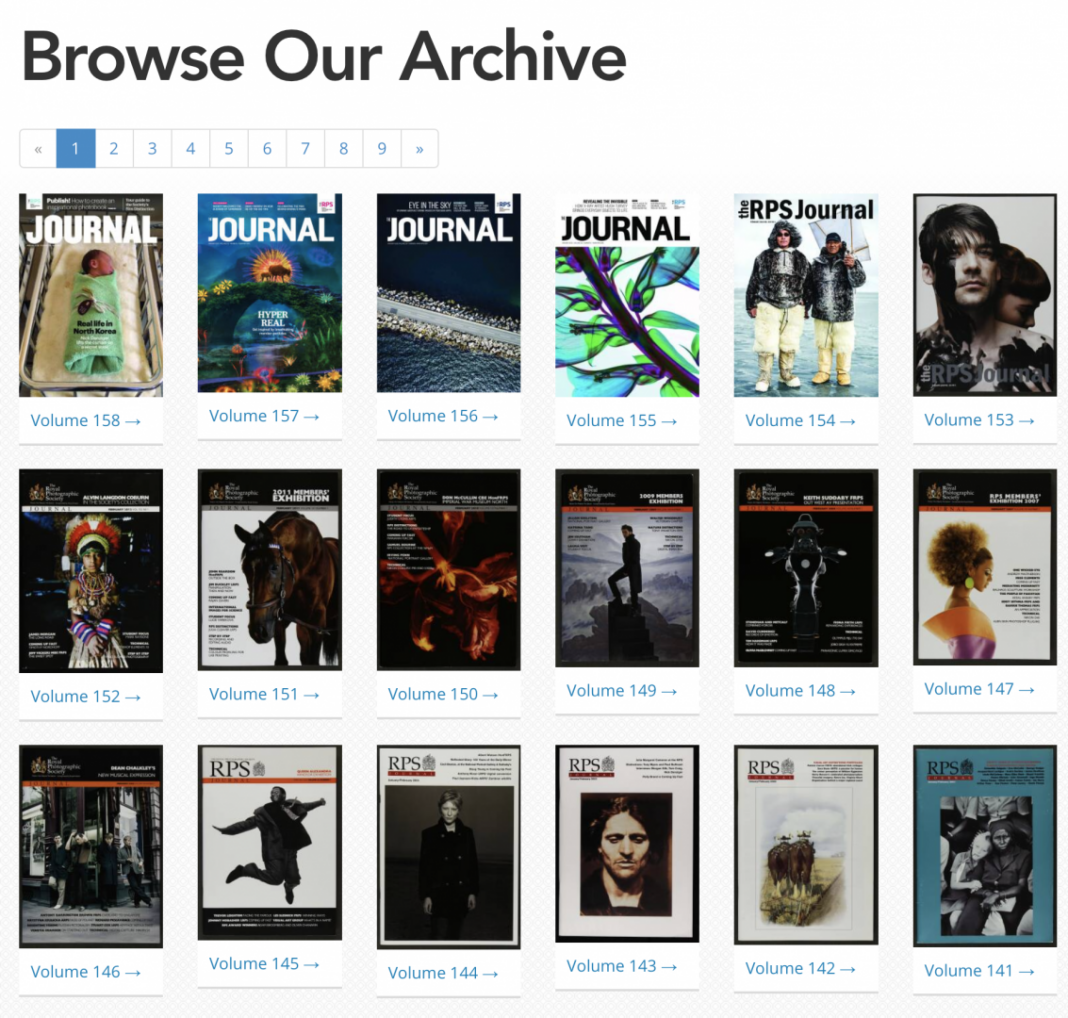Select the Volume 142 horses painting cover
The image size is (1068, 1018).
click(x=805, y=845)
